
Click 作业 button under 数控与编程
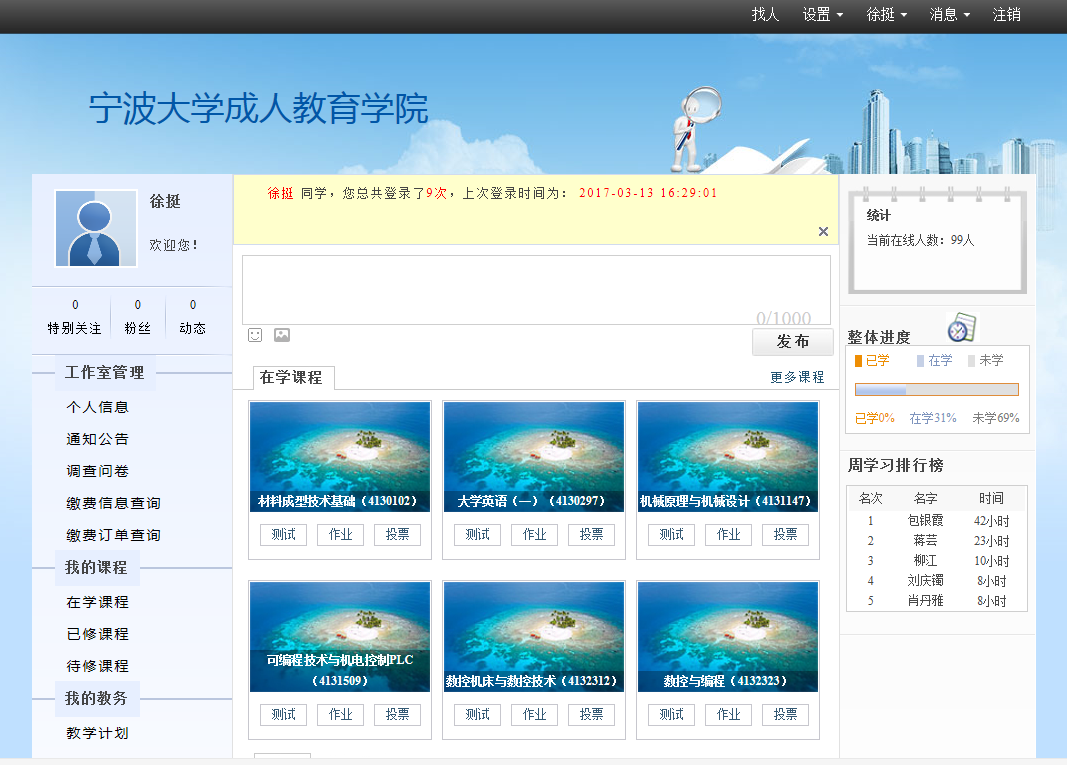click(728, 714)
